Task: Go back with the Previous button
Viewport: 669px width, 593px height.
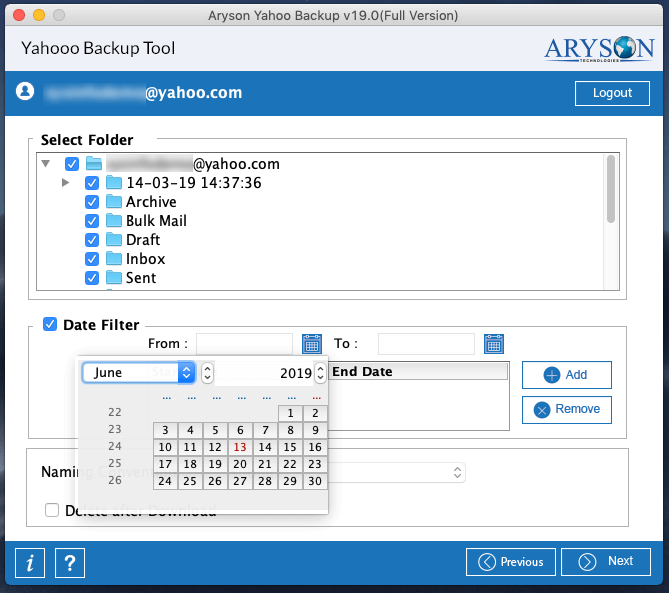Action: [511, 562]
